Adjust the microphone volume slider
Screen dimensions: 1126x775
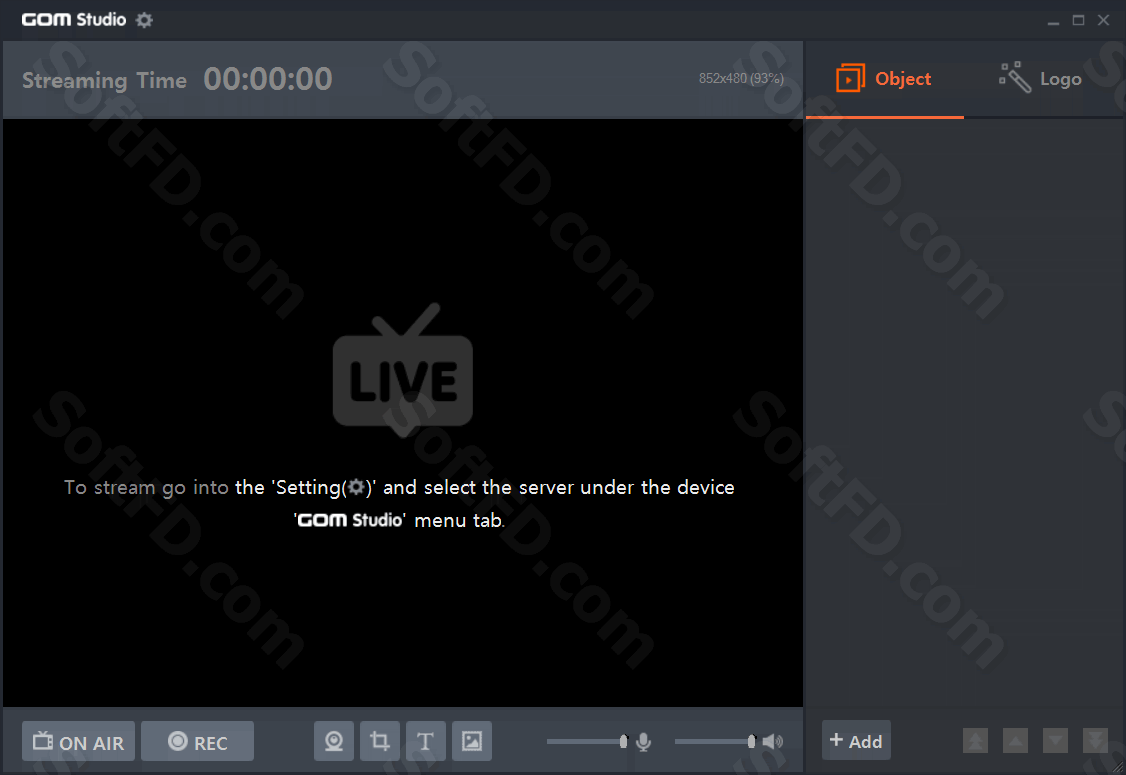587,741
